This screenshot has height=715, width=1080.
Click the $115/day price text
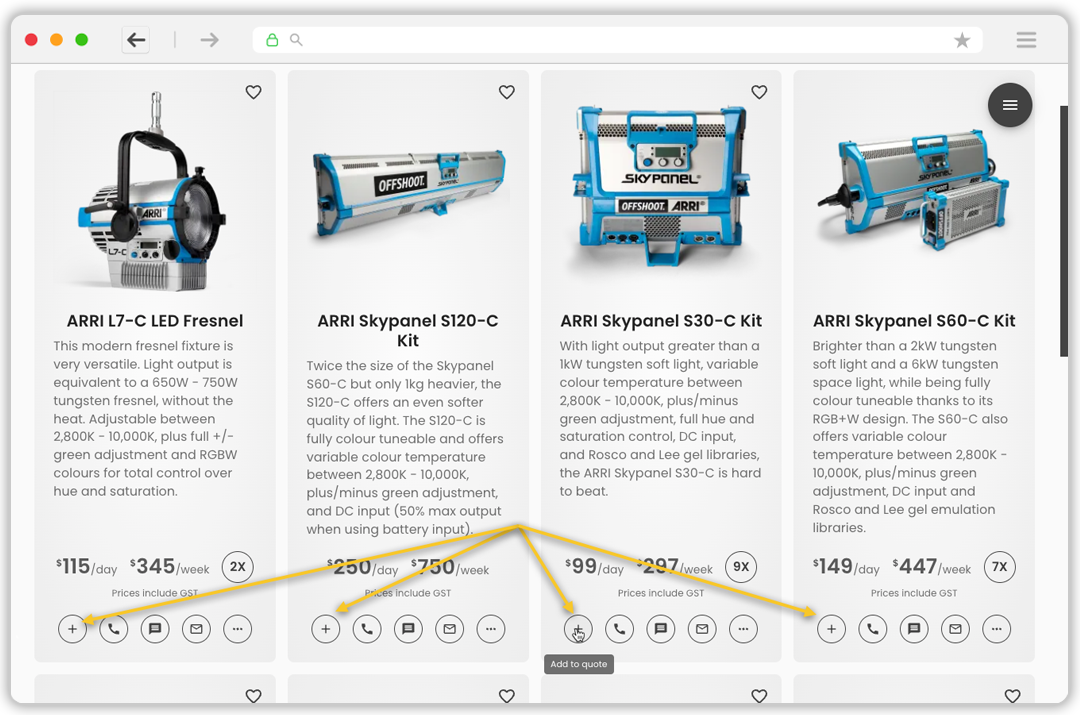[x=87, y=568]
